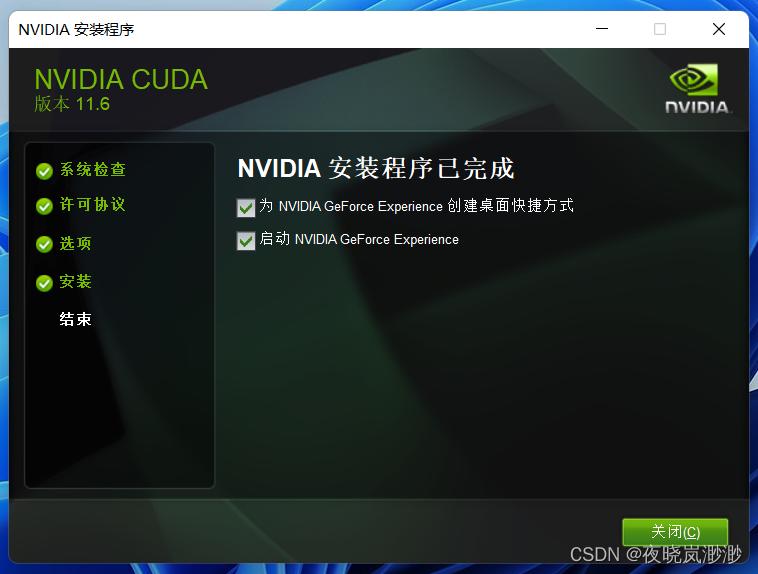Select the 许可协议 step in the sidebar
The height and width of the screenshot is (574, 758).
92,205
